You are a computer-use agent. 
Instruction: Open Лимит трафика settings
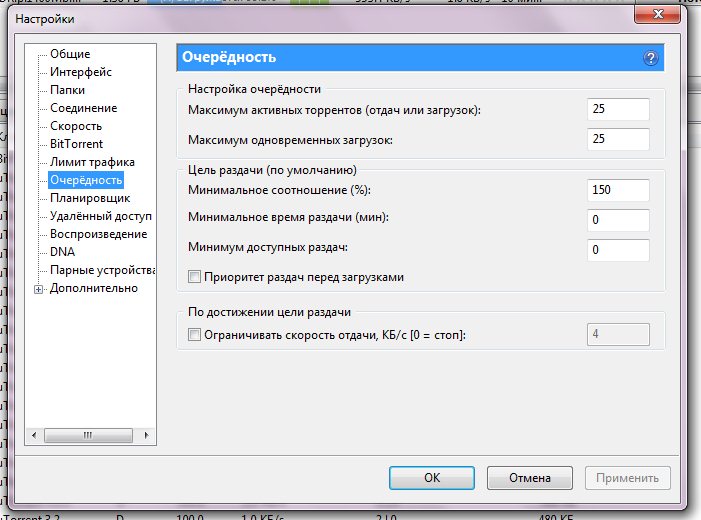92,162
